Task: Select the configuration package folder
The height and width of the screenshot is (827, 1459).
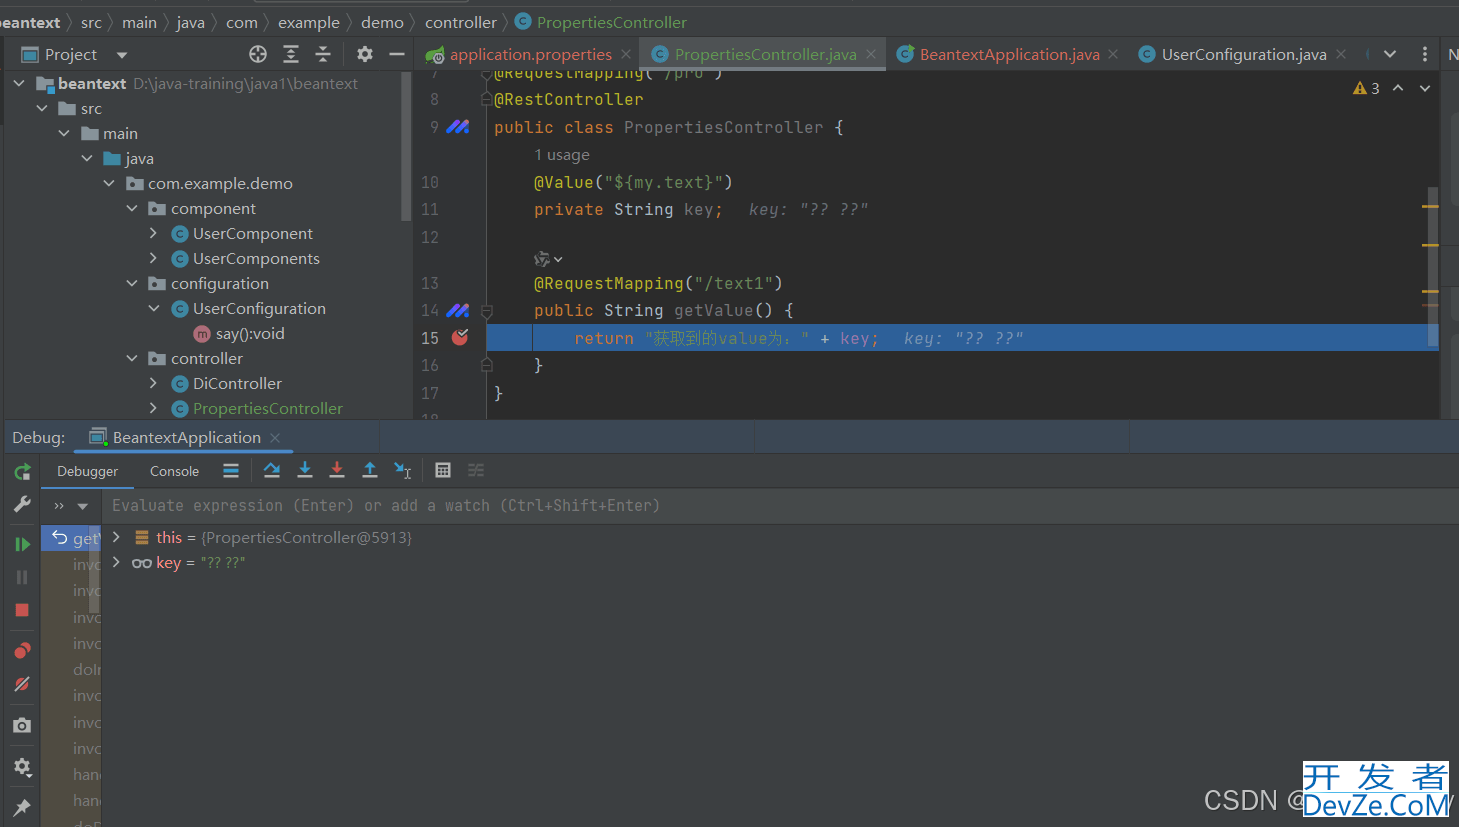Action: 220,283
